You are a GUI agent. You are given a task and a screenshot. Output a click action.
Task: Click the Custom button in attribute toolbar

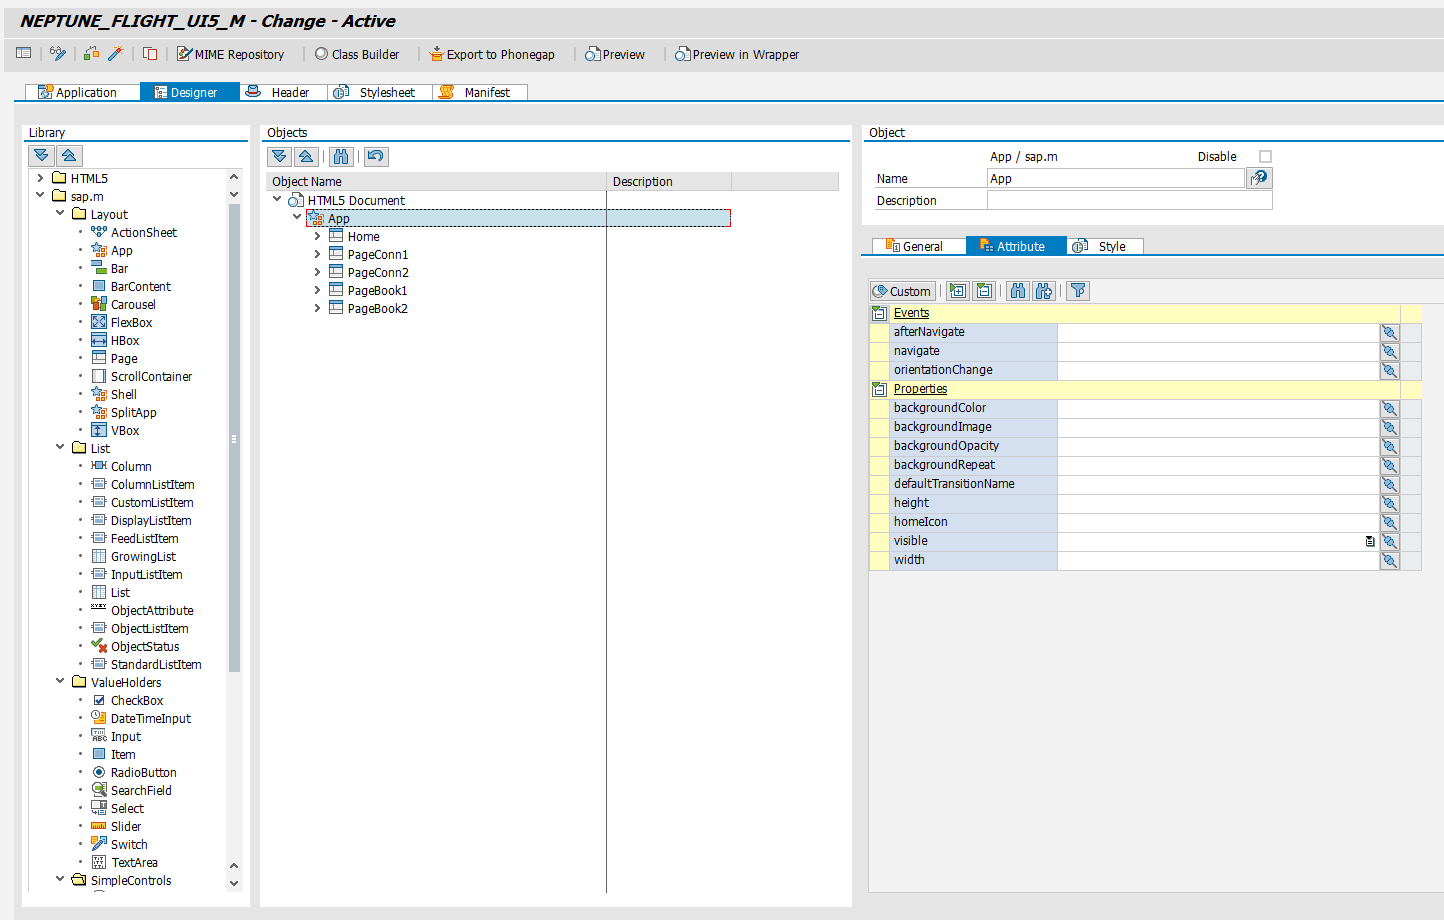tap(902, 291)
